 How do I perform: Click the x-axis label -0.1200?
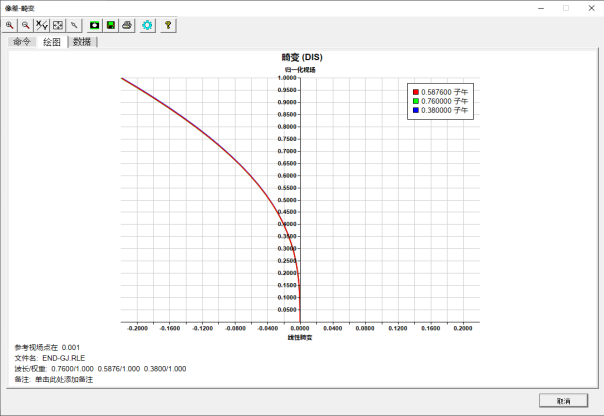pos(203,328)
